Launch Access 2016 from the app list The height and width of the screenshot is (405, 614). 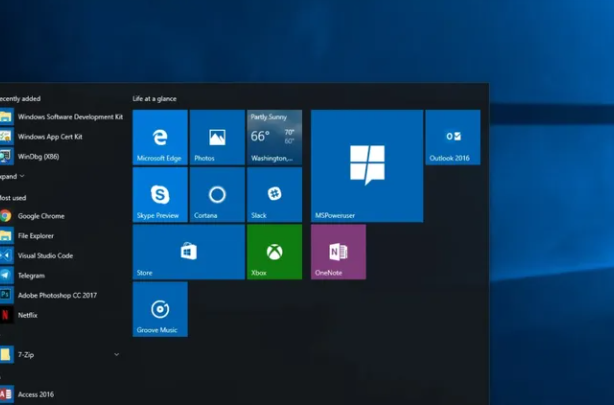point(36,394)
